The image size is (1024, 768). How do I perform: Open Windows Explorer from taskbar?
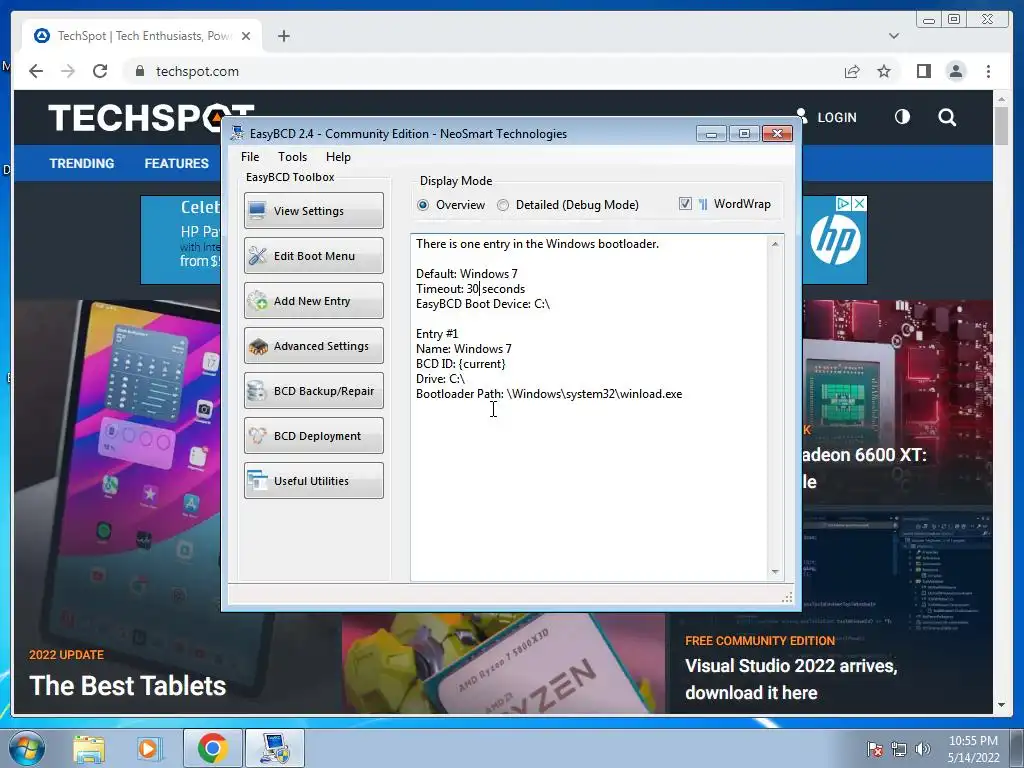(89, 749)
